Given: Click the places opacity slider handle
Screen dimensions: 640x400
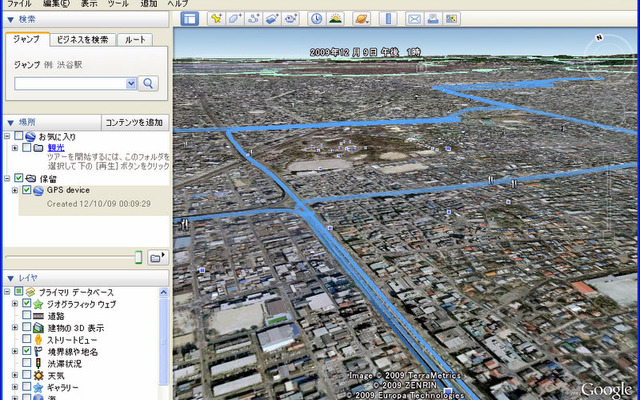Looking at the screenshot, I should coord(139,258).
